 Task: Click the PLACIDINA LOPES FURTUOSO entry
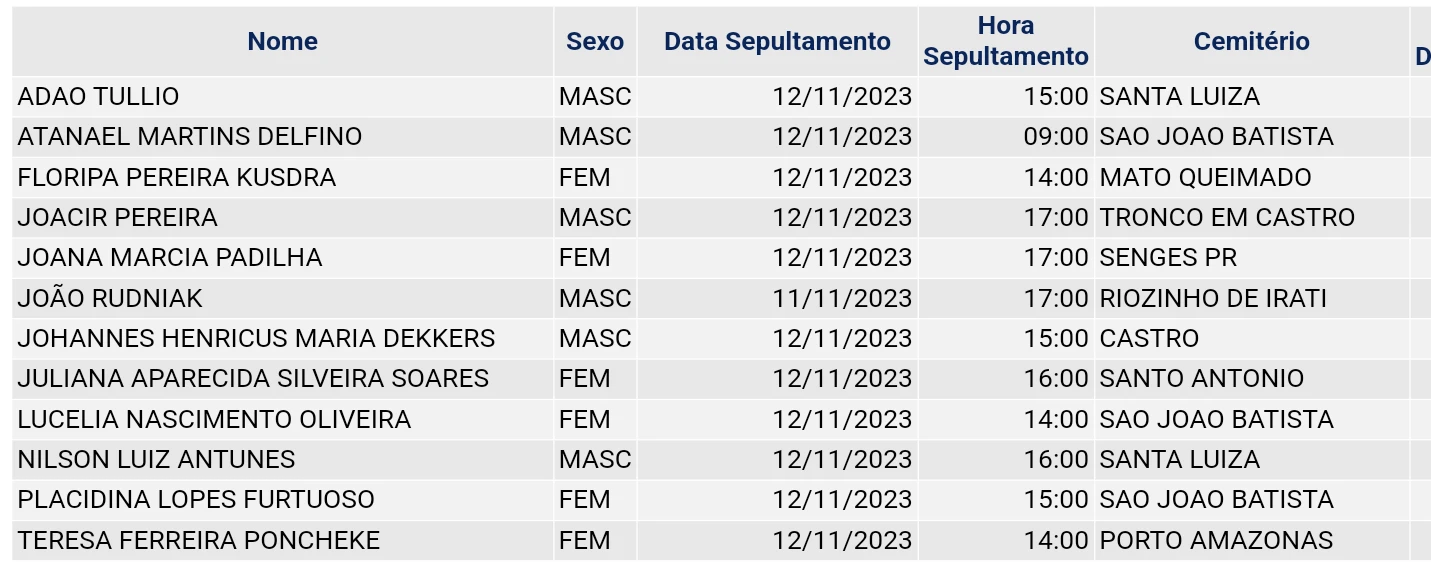[196, 500]
